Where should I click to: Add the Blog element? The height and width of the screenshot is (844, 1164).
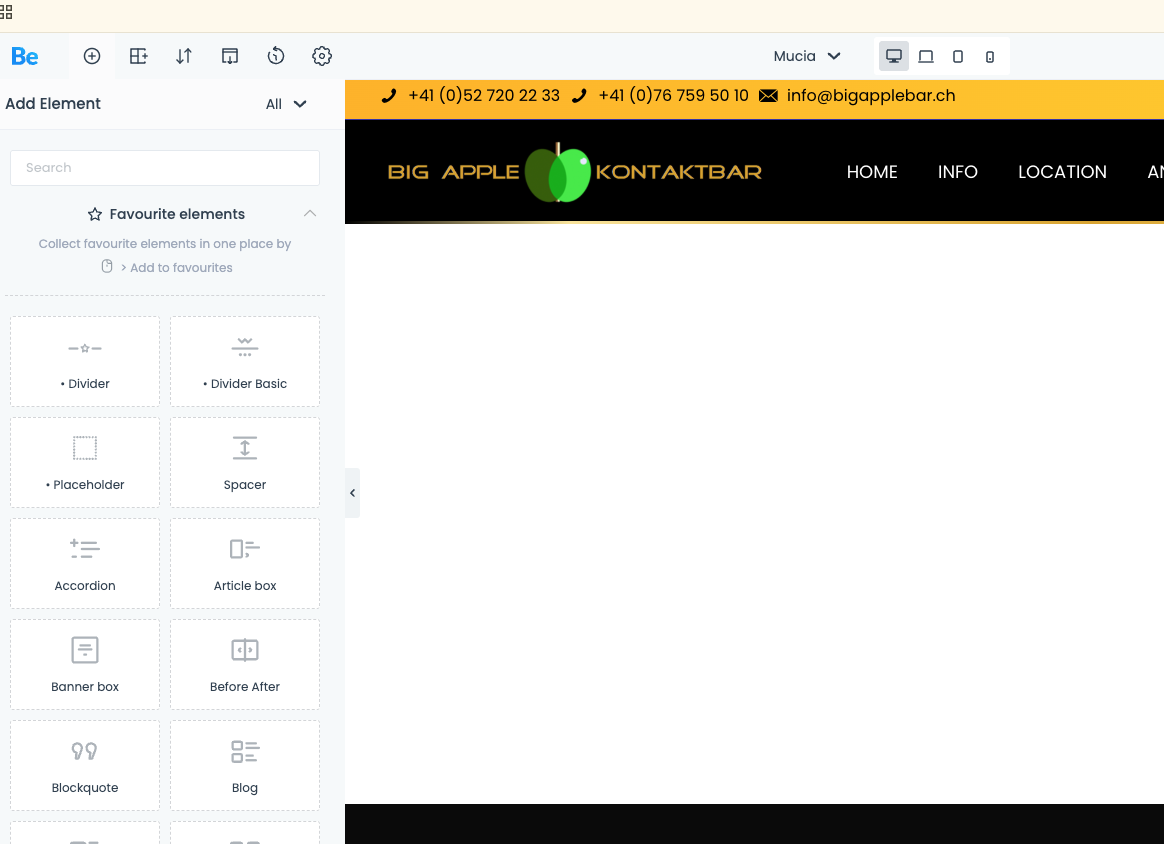click(x=245, y=765)
